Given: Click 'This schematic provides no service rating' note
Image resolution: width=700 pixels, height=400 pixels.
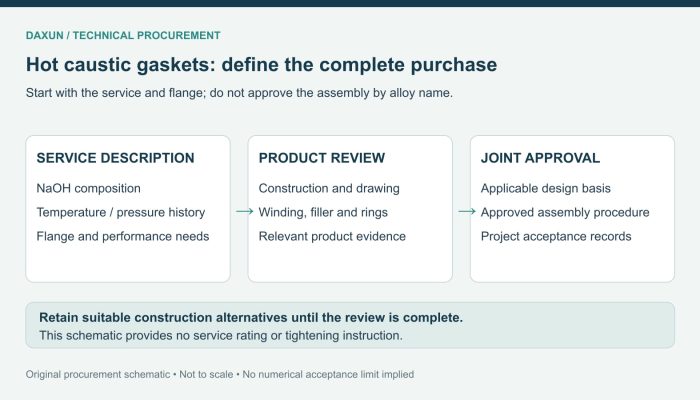Looking at the screenshot, I should click(221, 336).
